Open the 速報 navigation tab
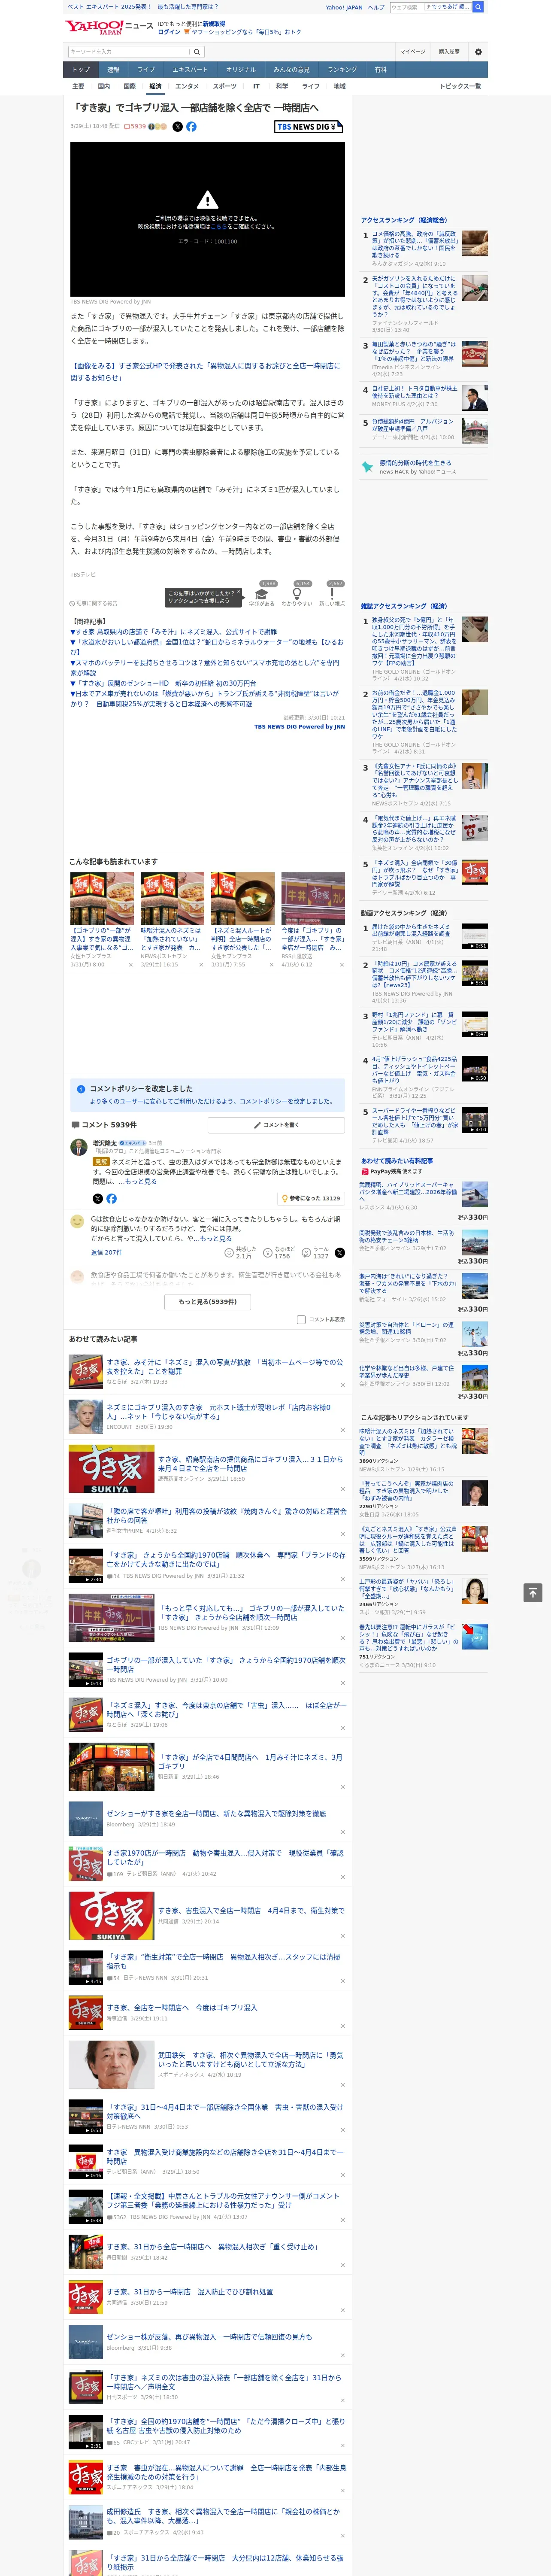 coord(113,70)
